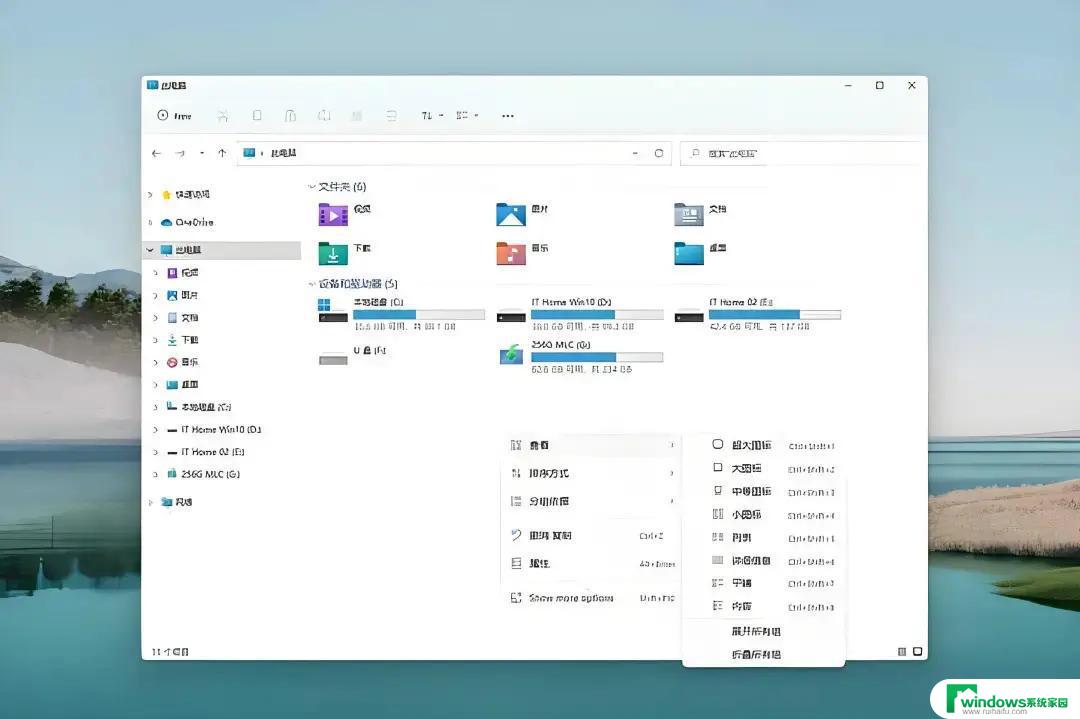Click the Paste clipboard icon in toolbar
The height and width of the screenshot is (719, 1080).
(290, 116)
